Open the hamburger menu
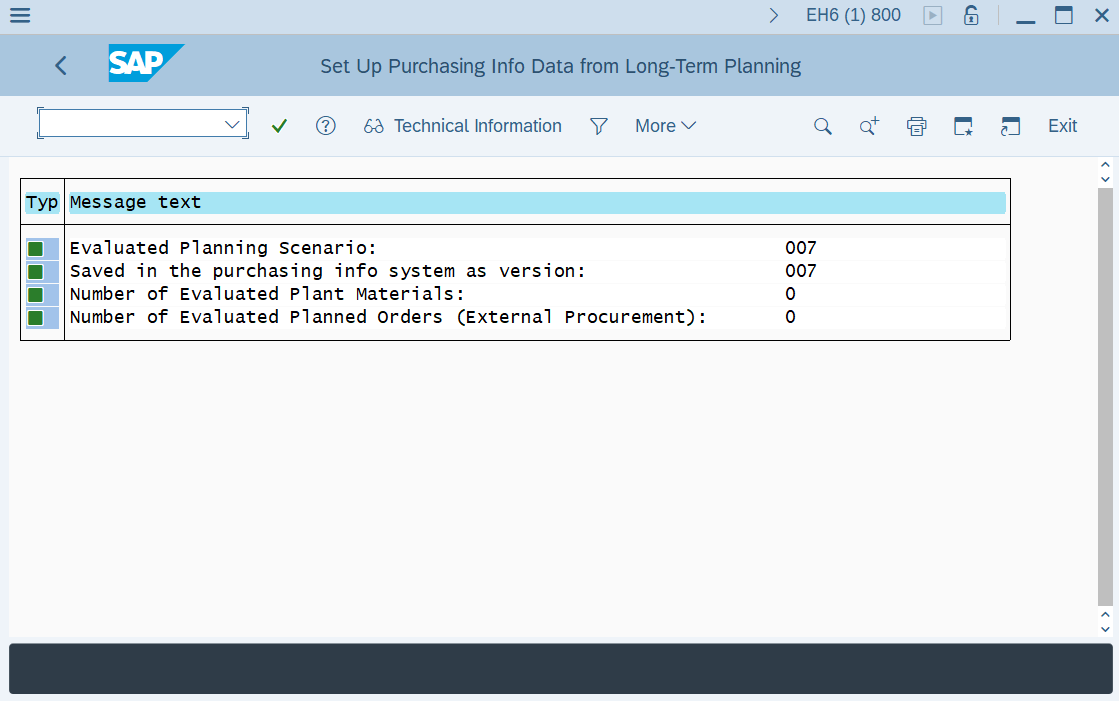This screenshot has height=701, width=1119. pos(19,15)
